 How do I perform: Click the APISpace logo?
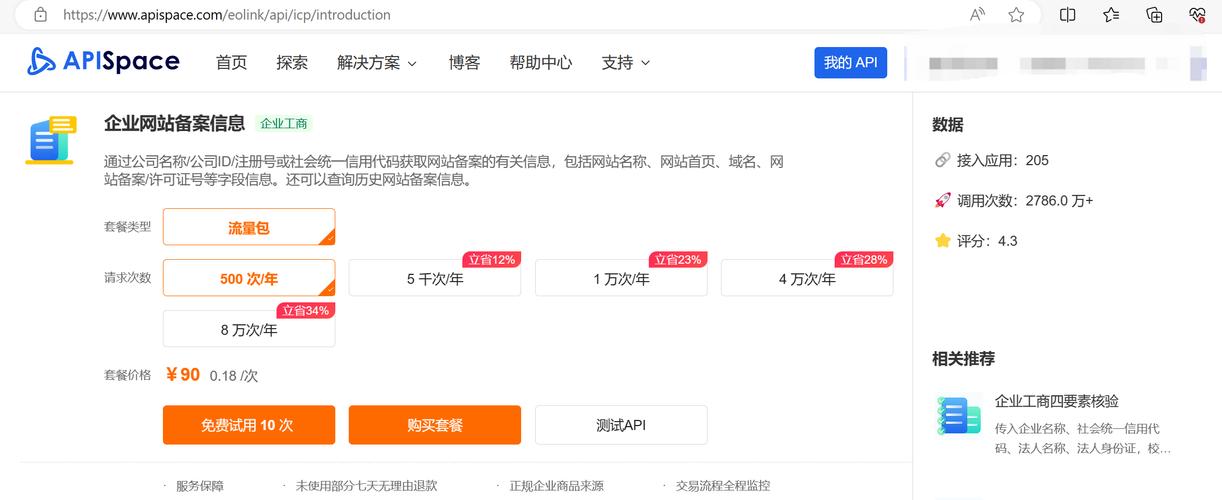(103, 62)
